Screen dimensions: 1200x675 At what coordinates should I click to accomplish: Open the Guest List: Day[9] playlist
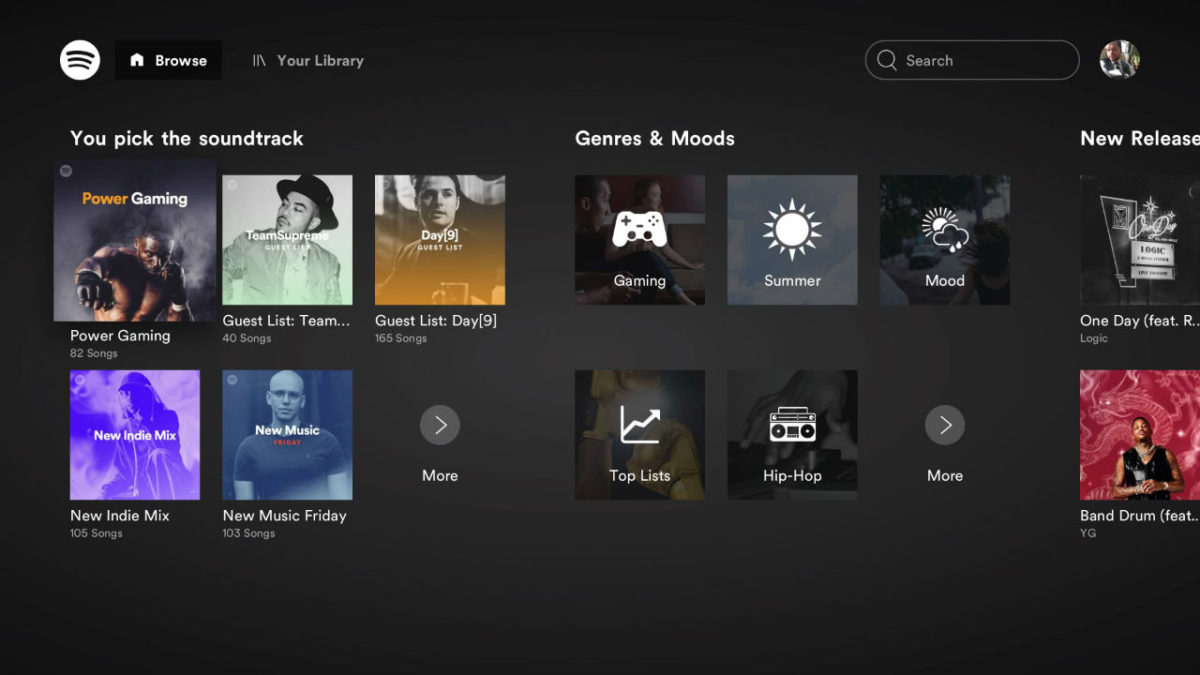439,239
